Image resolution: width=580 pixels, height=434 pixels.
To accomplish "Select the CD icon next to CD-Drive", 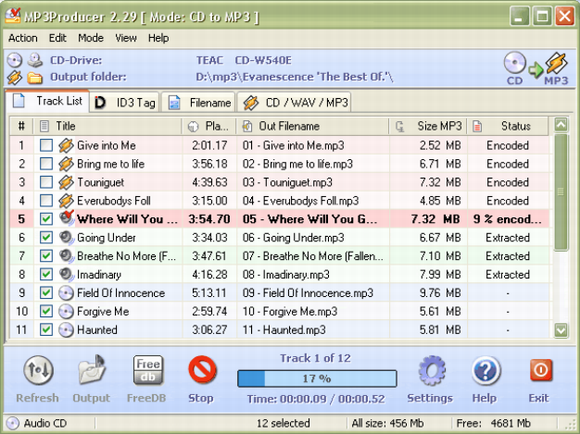I will [14, 60].
